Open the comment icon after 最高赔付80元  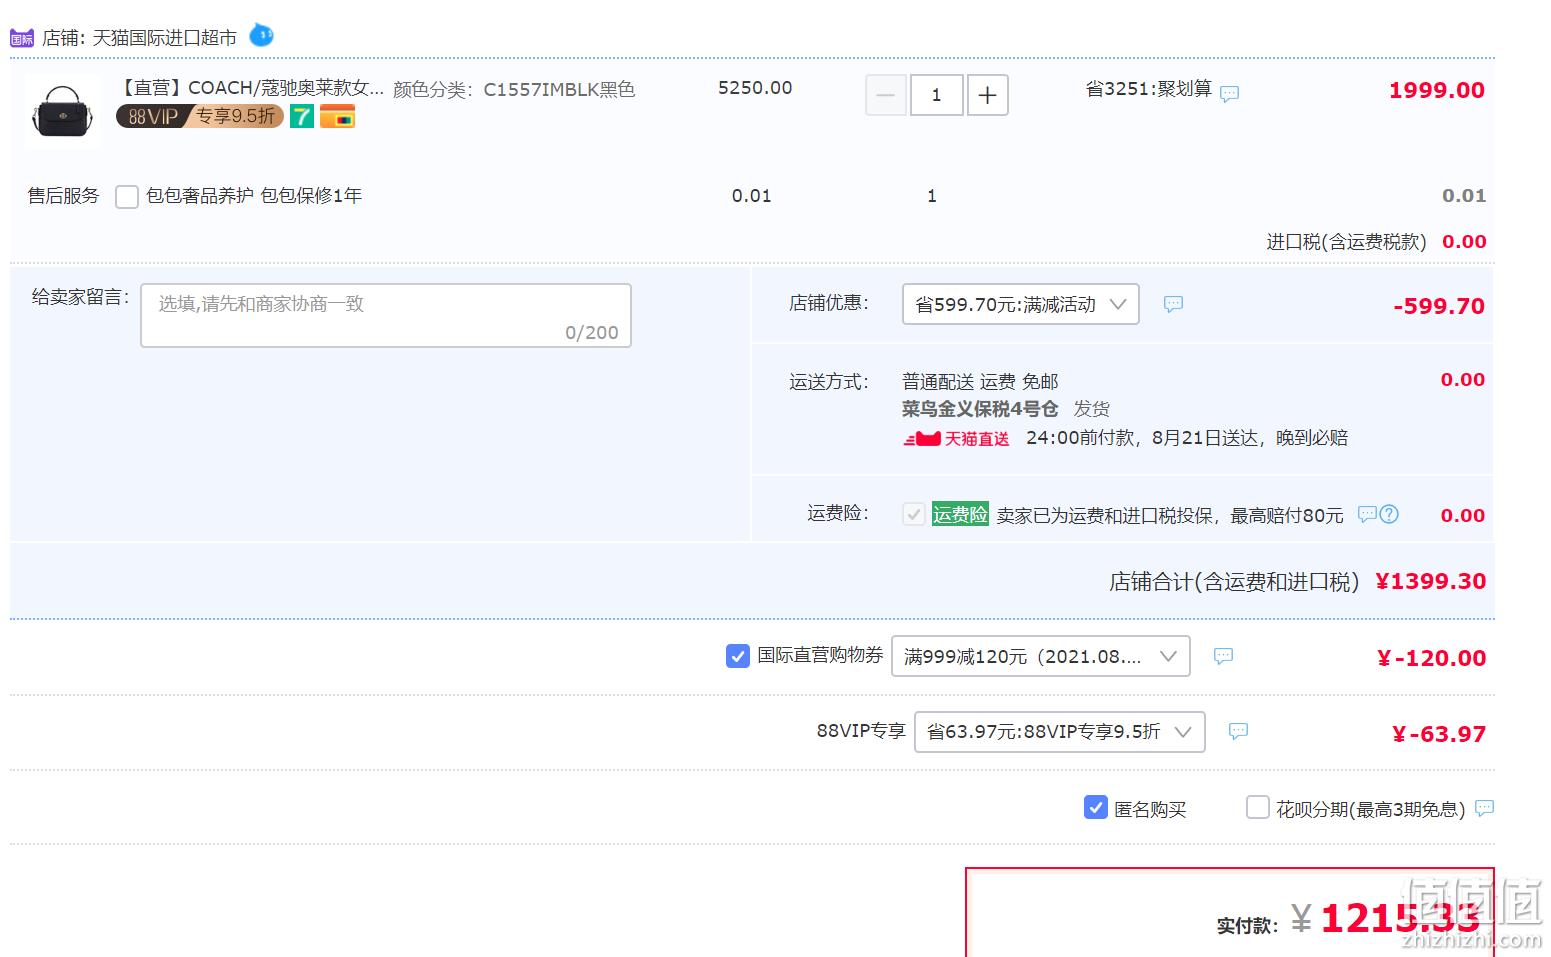pyautogui.click(x=1367, y=514)
